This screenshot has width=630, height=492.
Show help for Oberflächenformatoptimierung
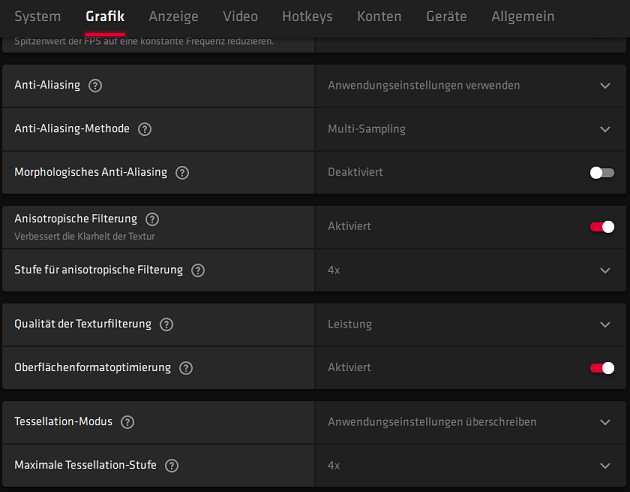point(186,368)
